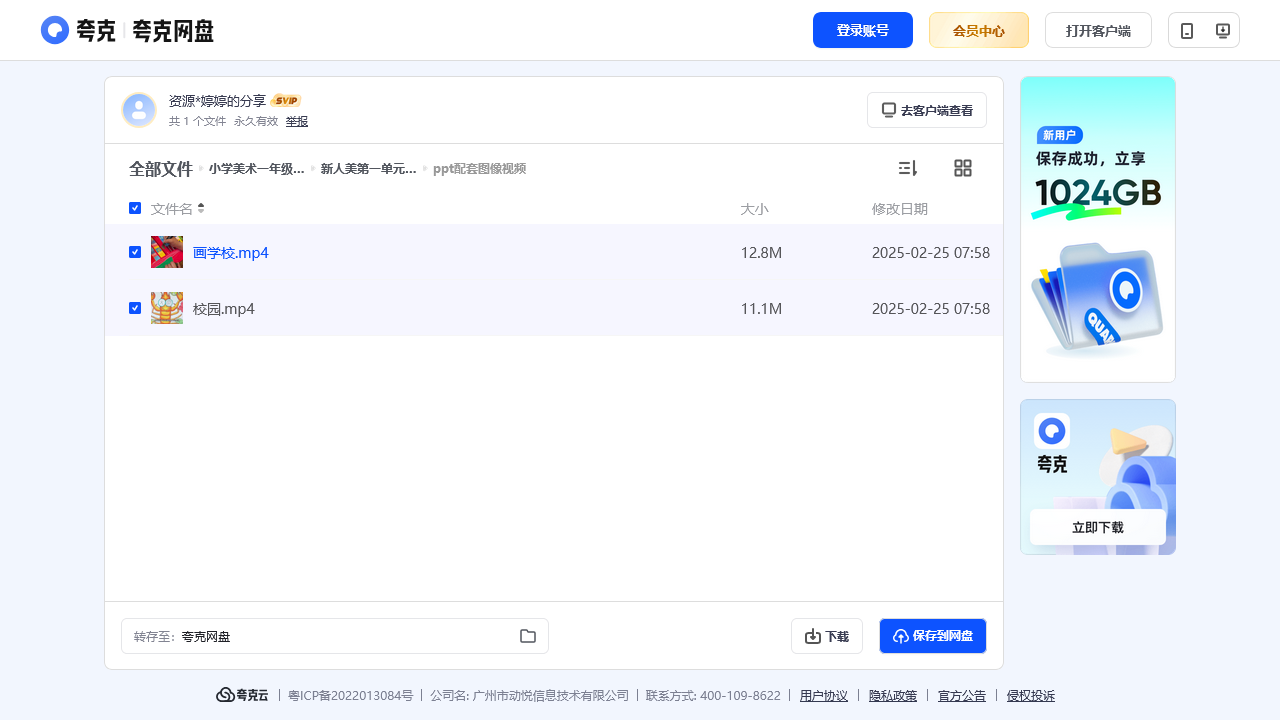Open the 会员中心 member center
This screenshot has width=1280, height=720.
coord(979,30)
